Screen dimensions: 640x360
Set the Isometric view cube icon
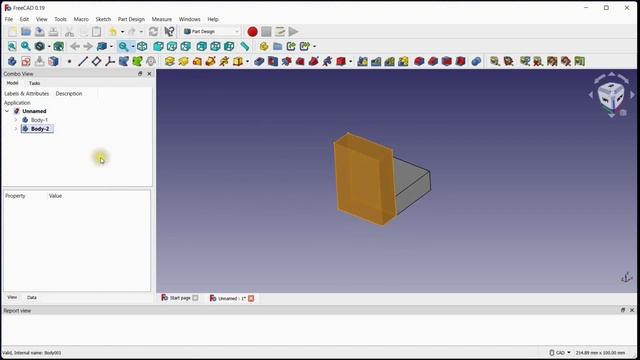tap(142, 46)
